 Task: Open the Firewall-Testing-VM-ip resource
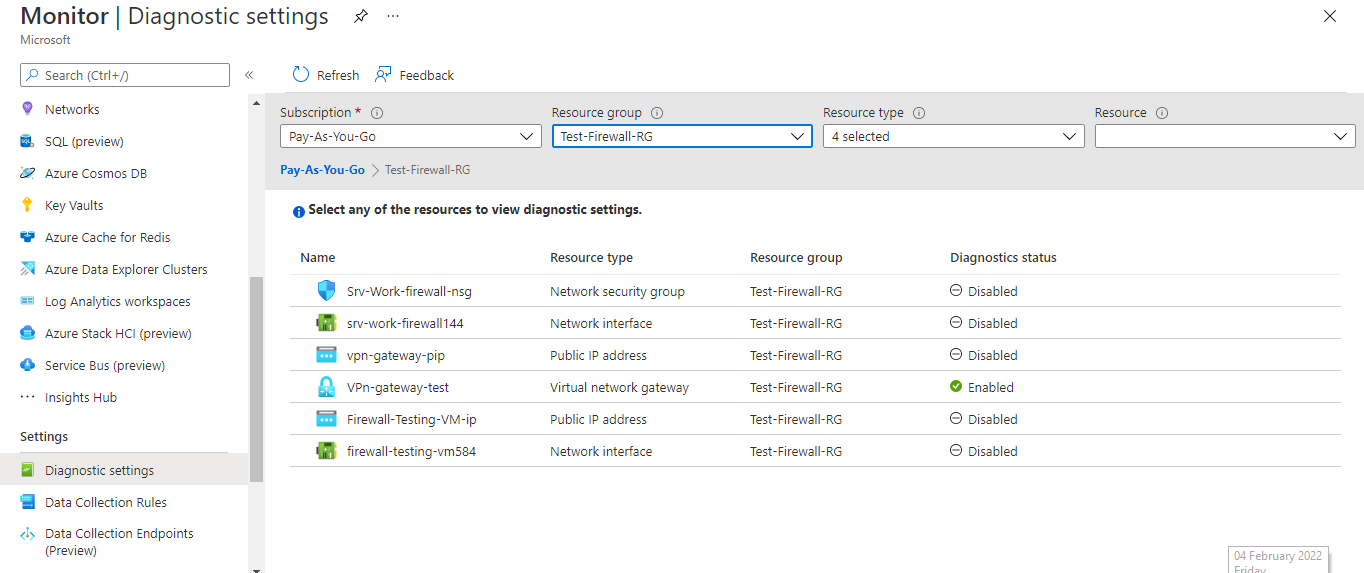412,419
